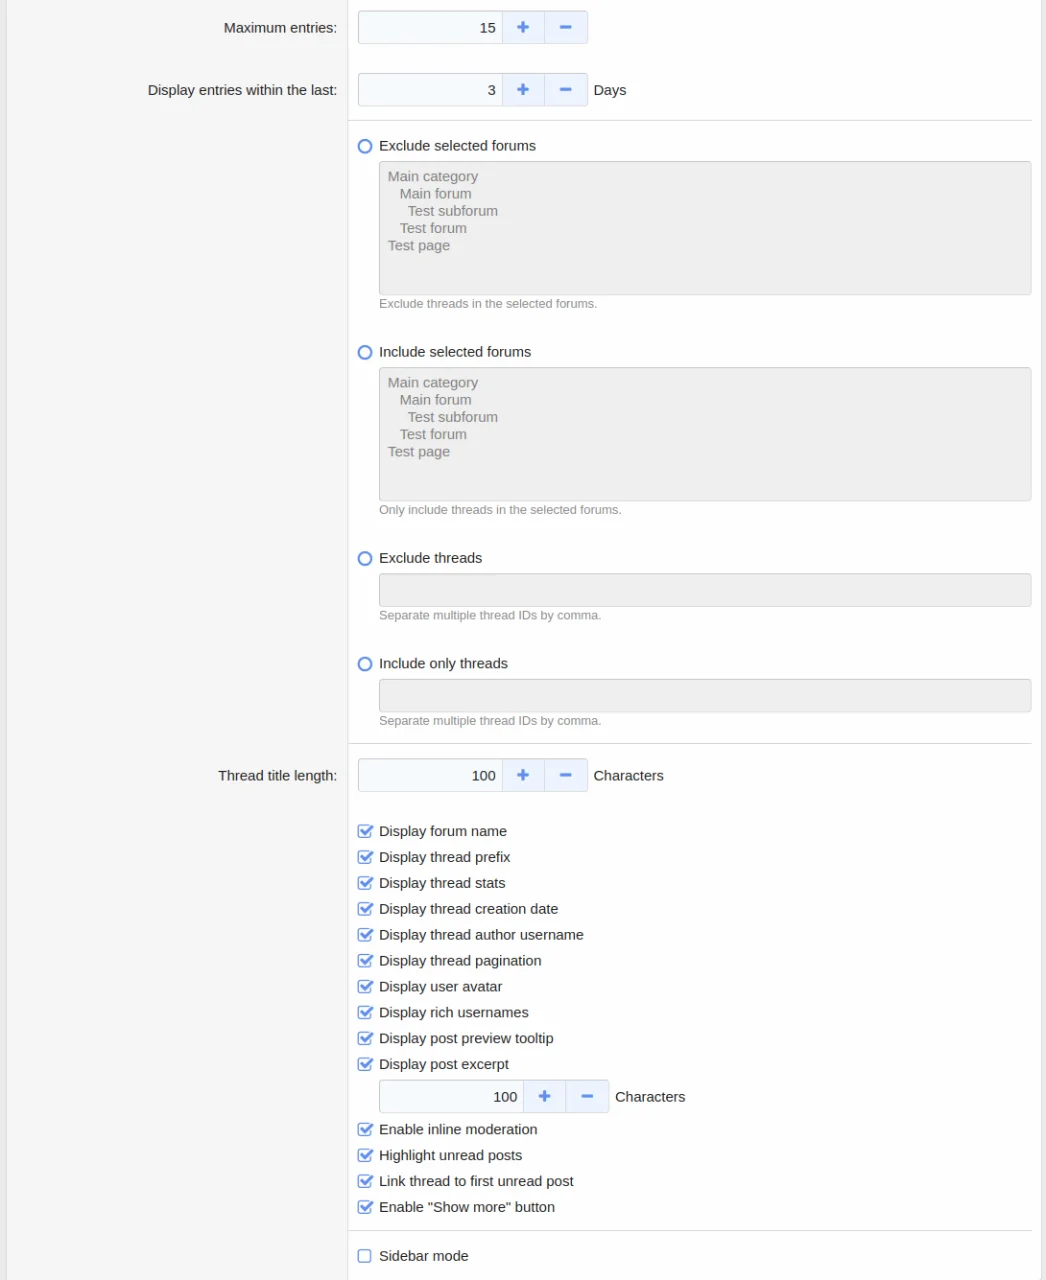Viewport: 1046px width, 1280px height.
Task: Choose Include only threads radio option
Action: [x=365, y=664]
